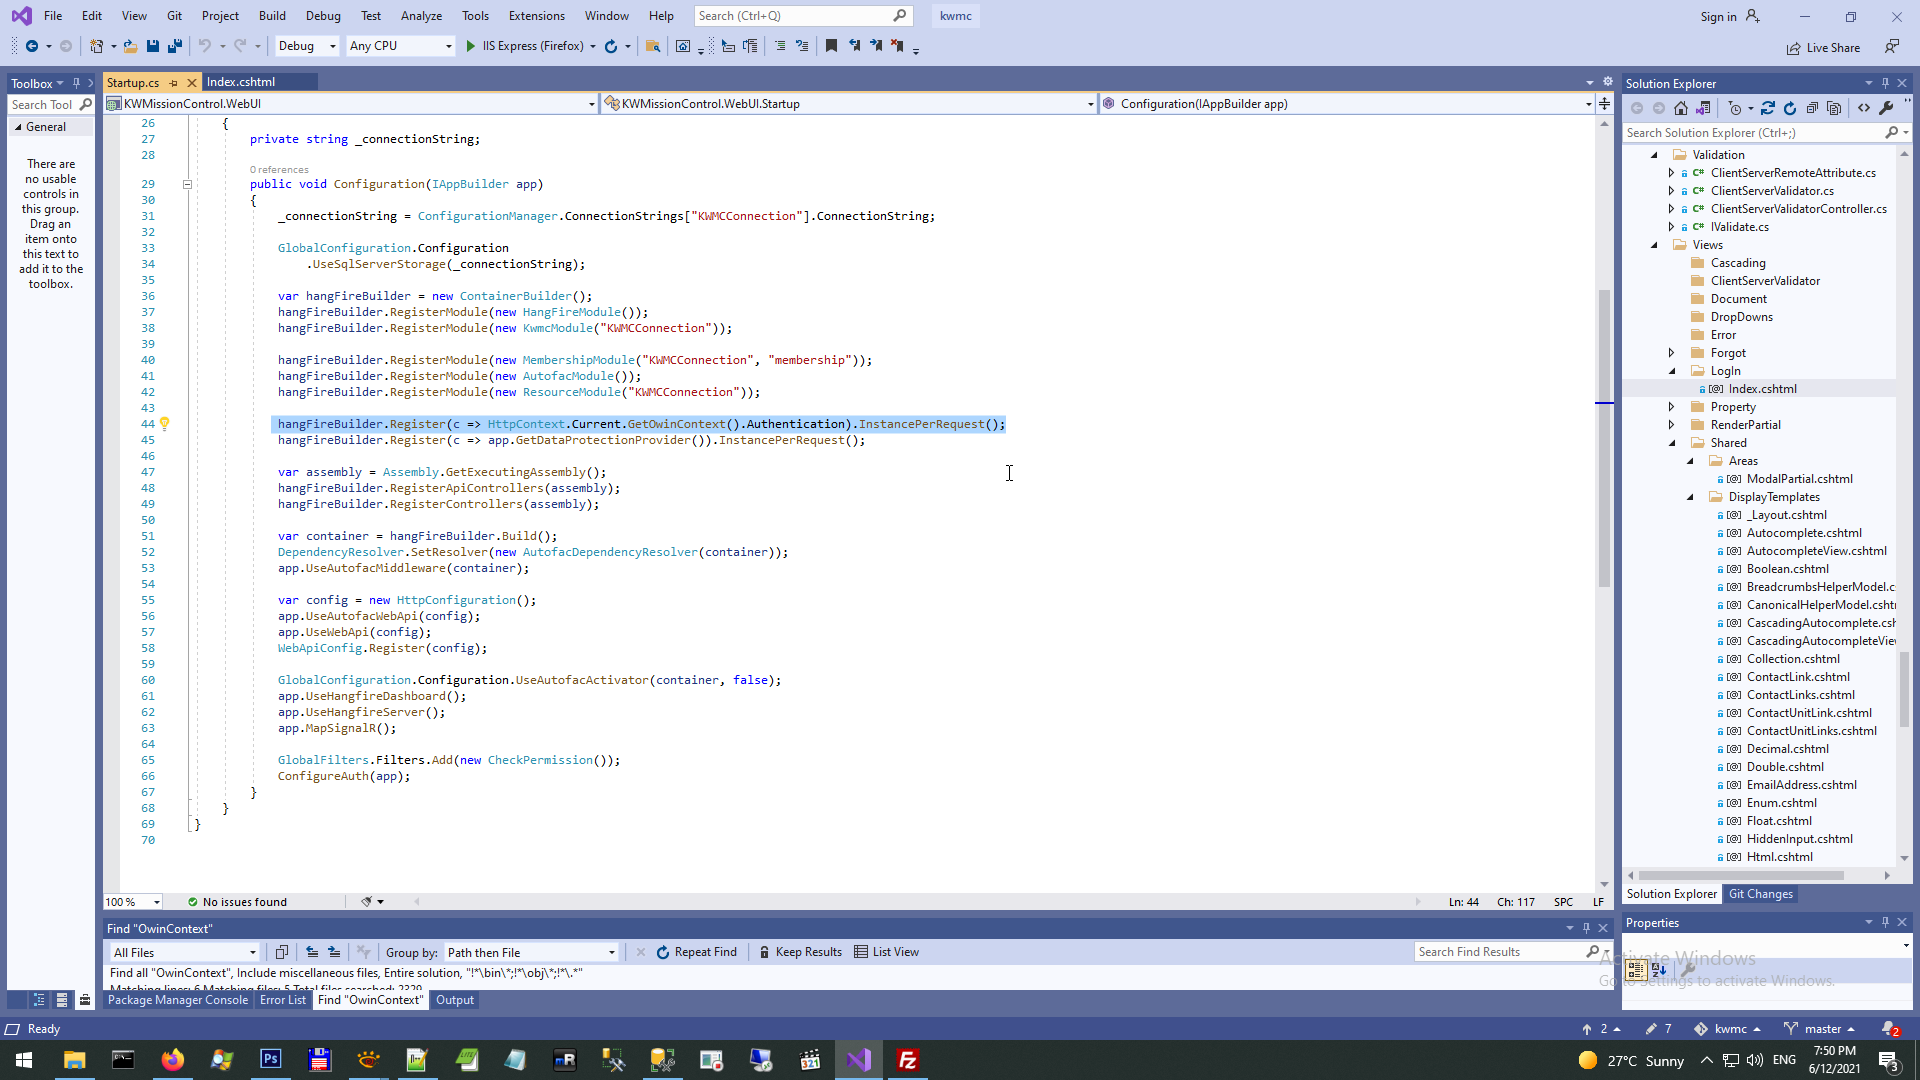1920x1080 pixels.
Task: Open the Group by Path then File dropdown
Action: click(531, 953)
